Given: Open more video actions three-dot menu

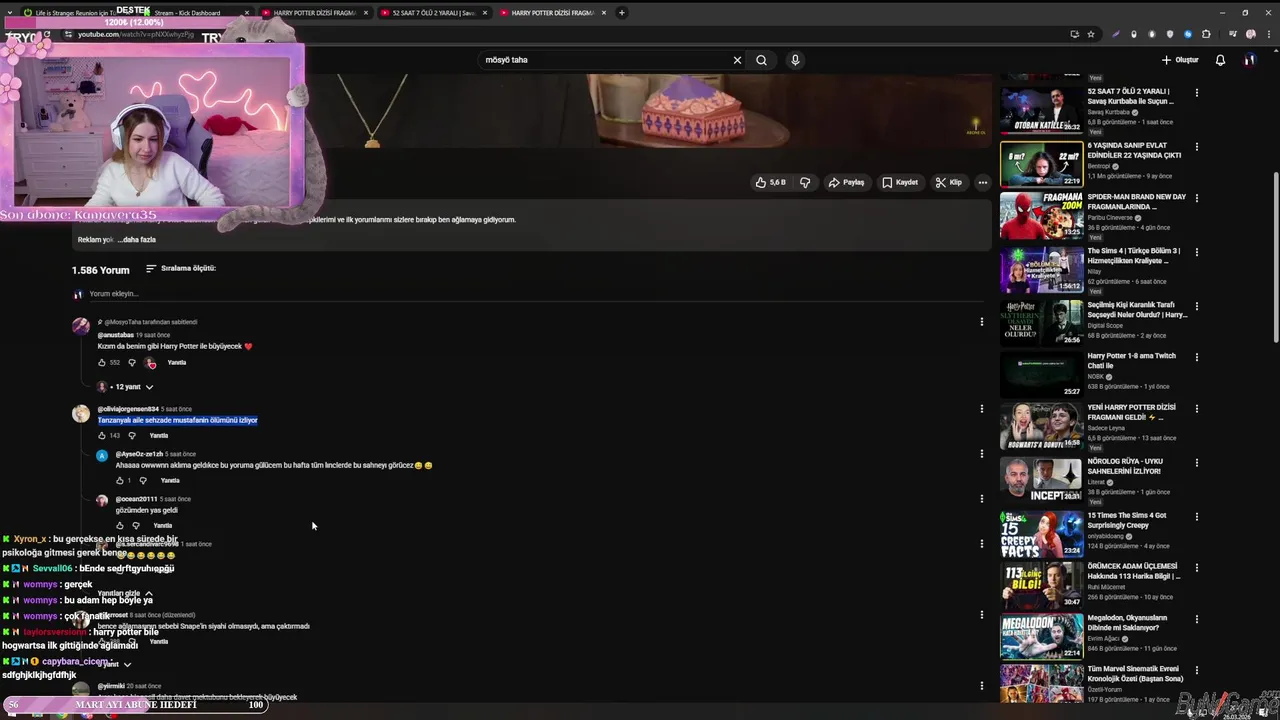Looking at the screenshot, I should [982, 182].
